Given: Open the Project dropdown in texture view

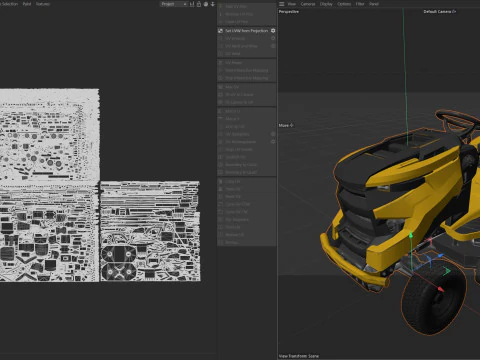Looking at the screenshot, I should click(x=174, y=4).
